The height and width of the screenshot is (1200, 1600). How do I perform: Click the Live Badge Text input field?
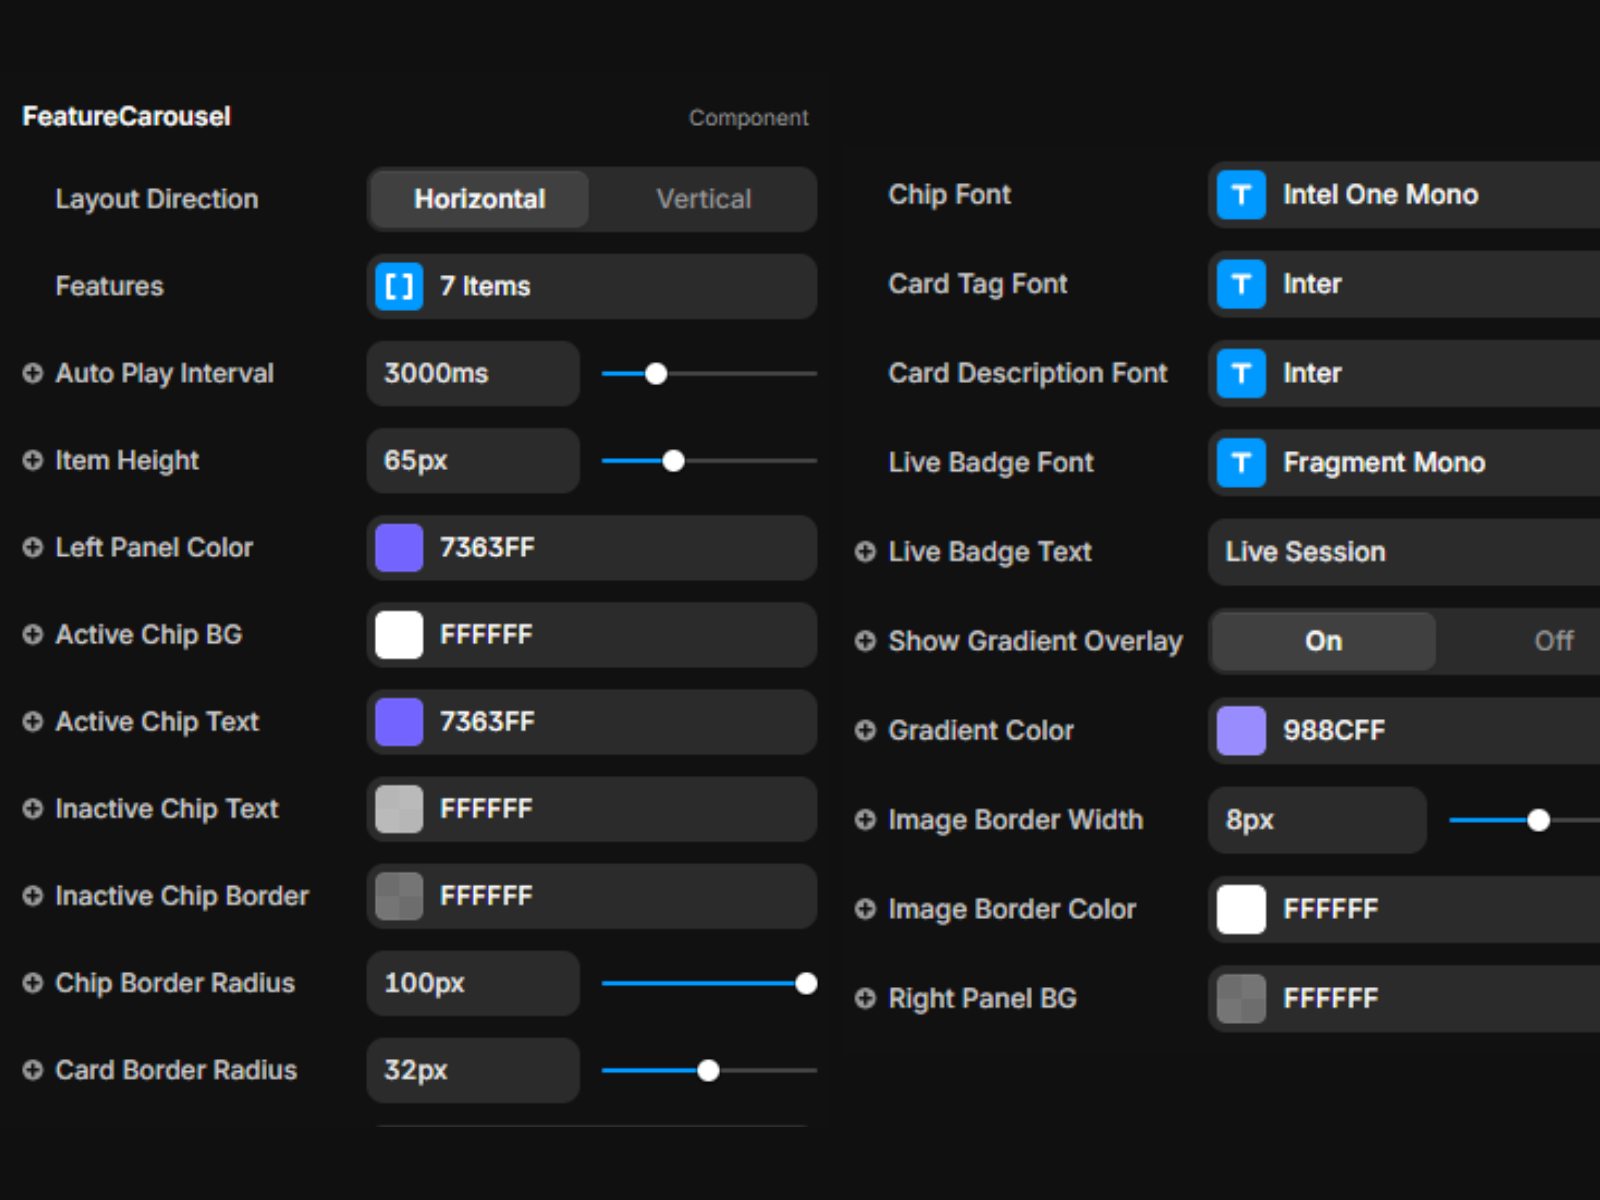[x=1400, y=552]
